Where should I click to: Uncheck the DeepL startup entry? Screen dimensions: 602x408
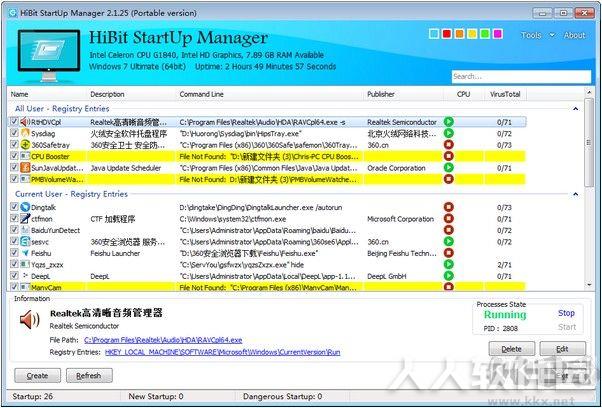point(14,276)
